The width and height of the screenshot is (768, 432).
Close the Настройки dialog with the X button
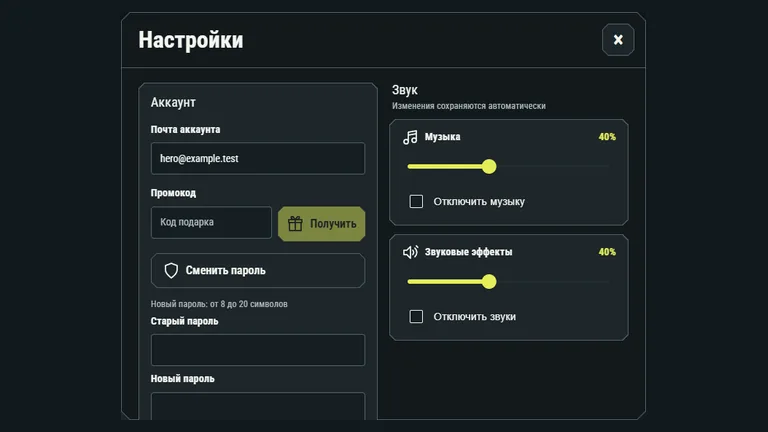(x=618, y=40)
